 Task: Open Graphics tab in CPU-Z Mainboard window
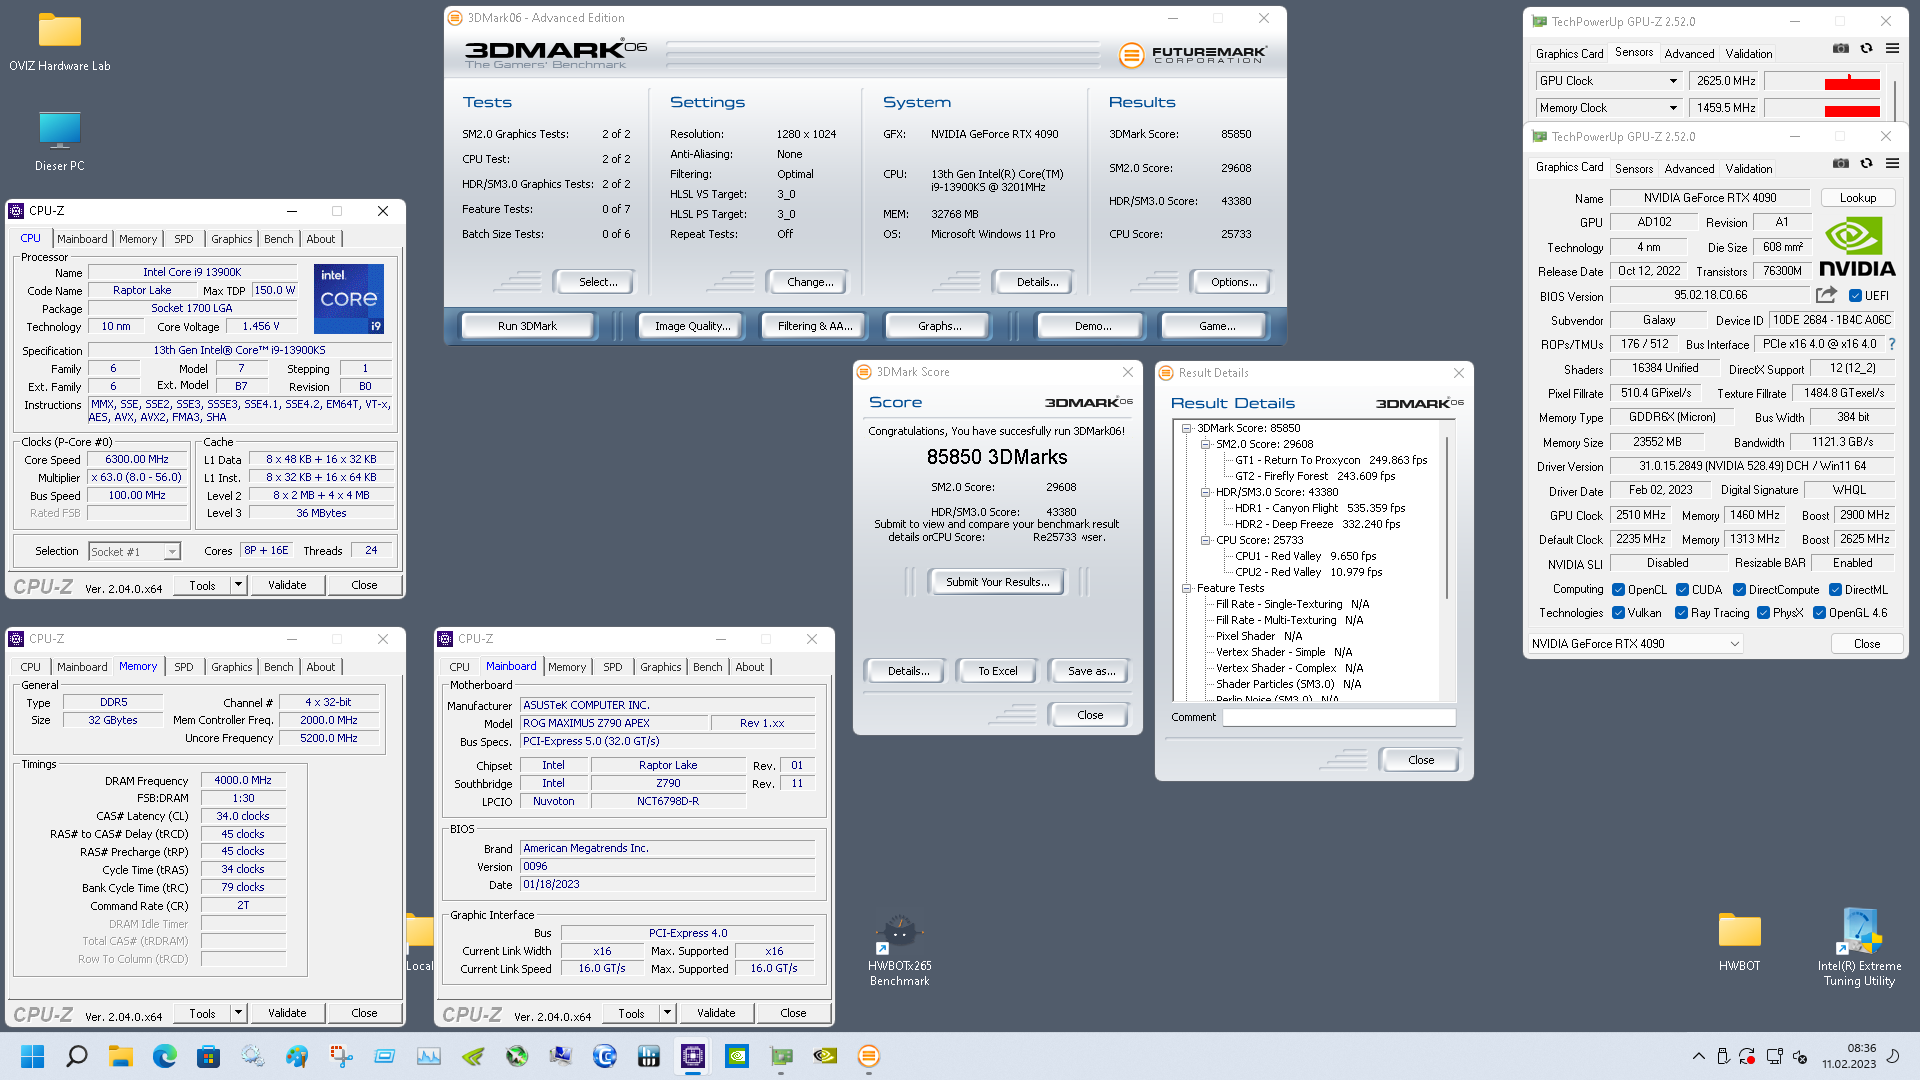[x=661, y=667]
